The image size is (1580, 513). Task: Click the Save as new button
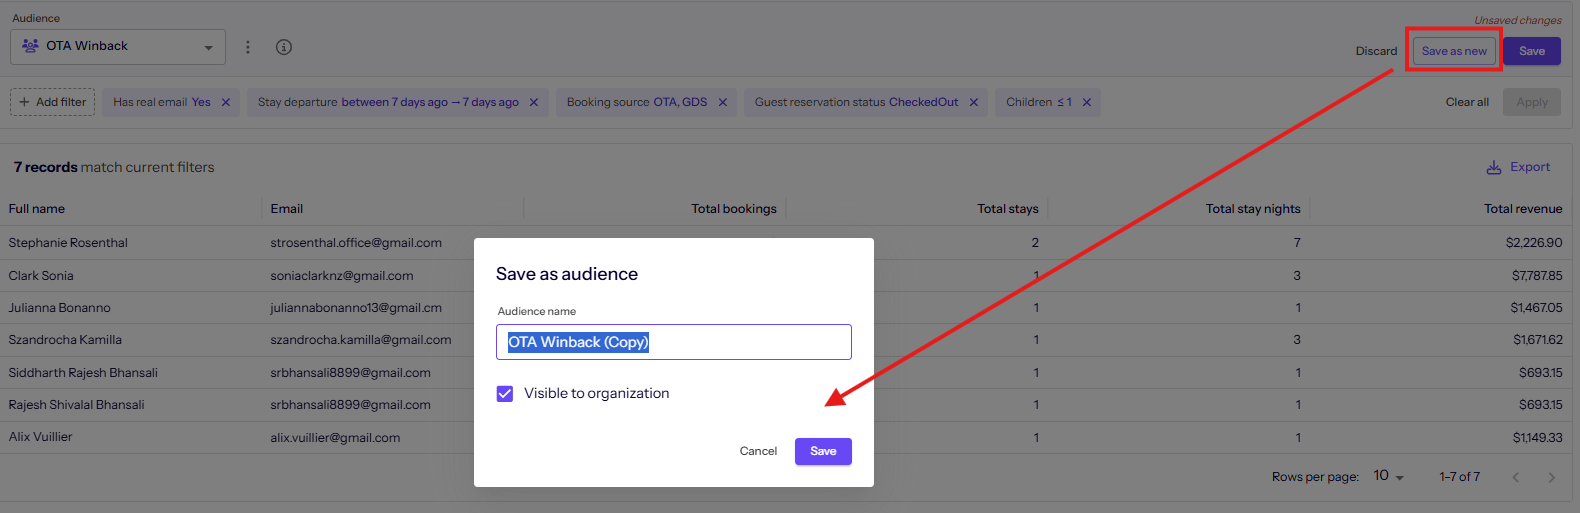[1454, 51]
